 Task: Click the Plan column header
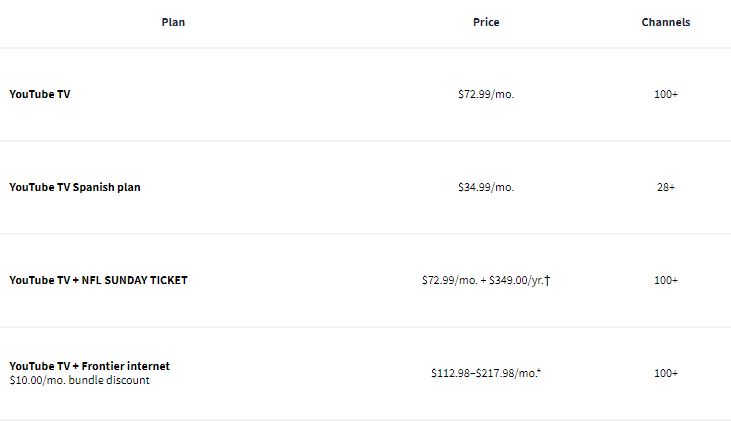click(173, 22)
